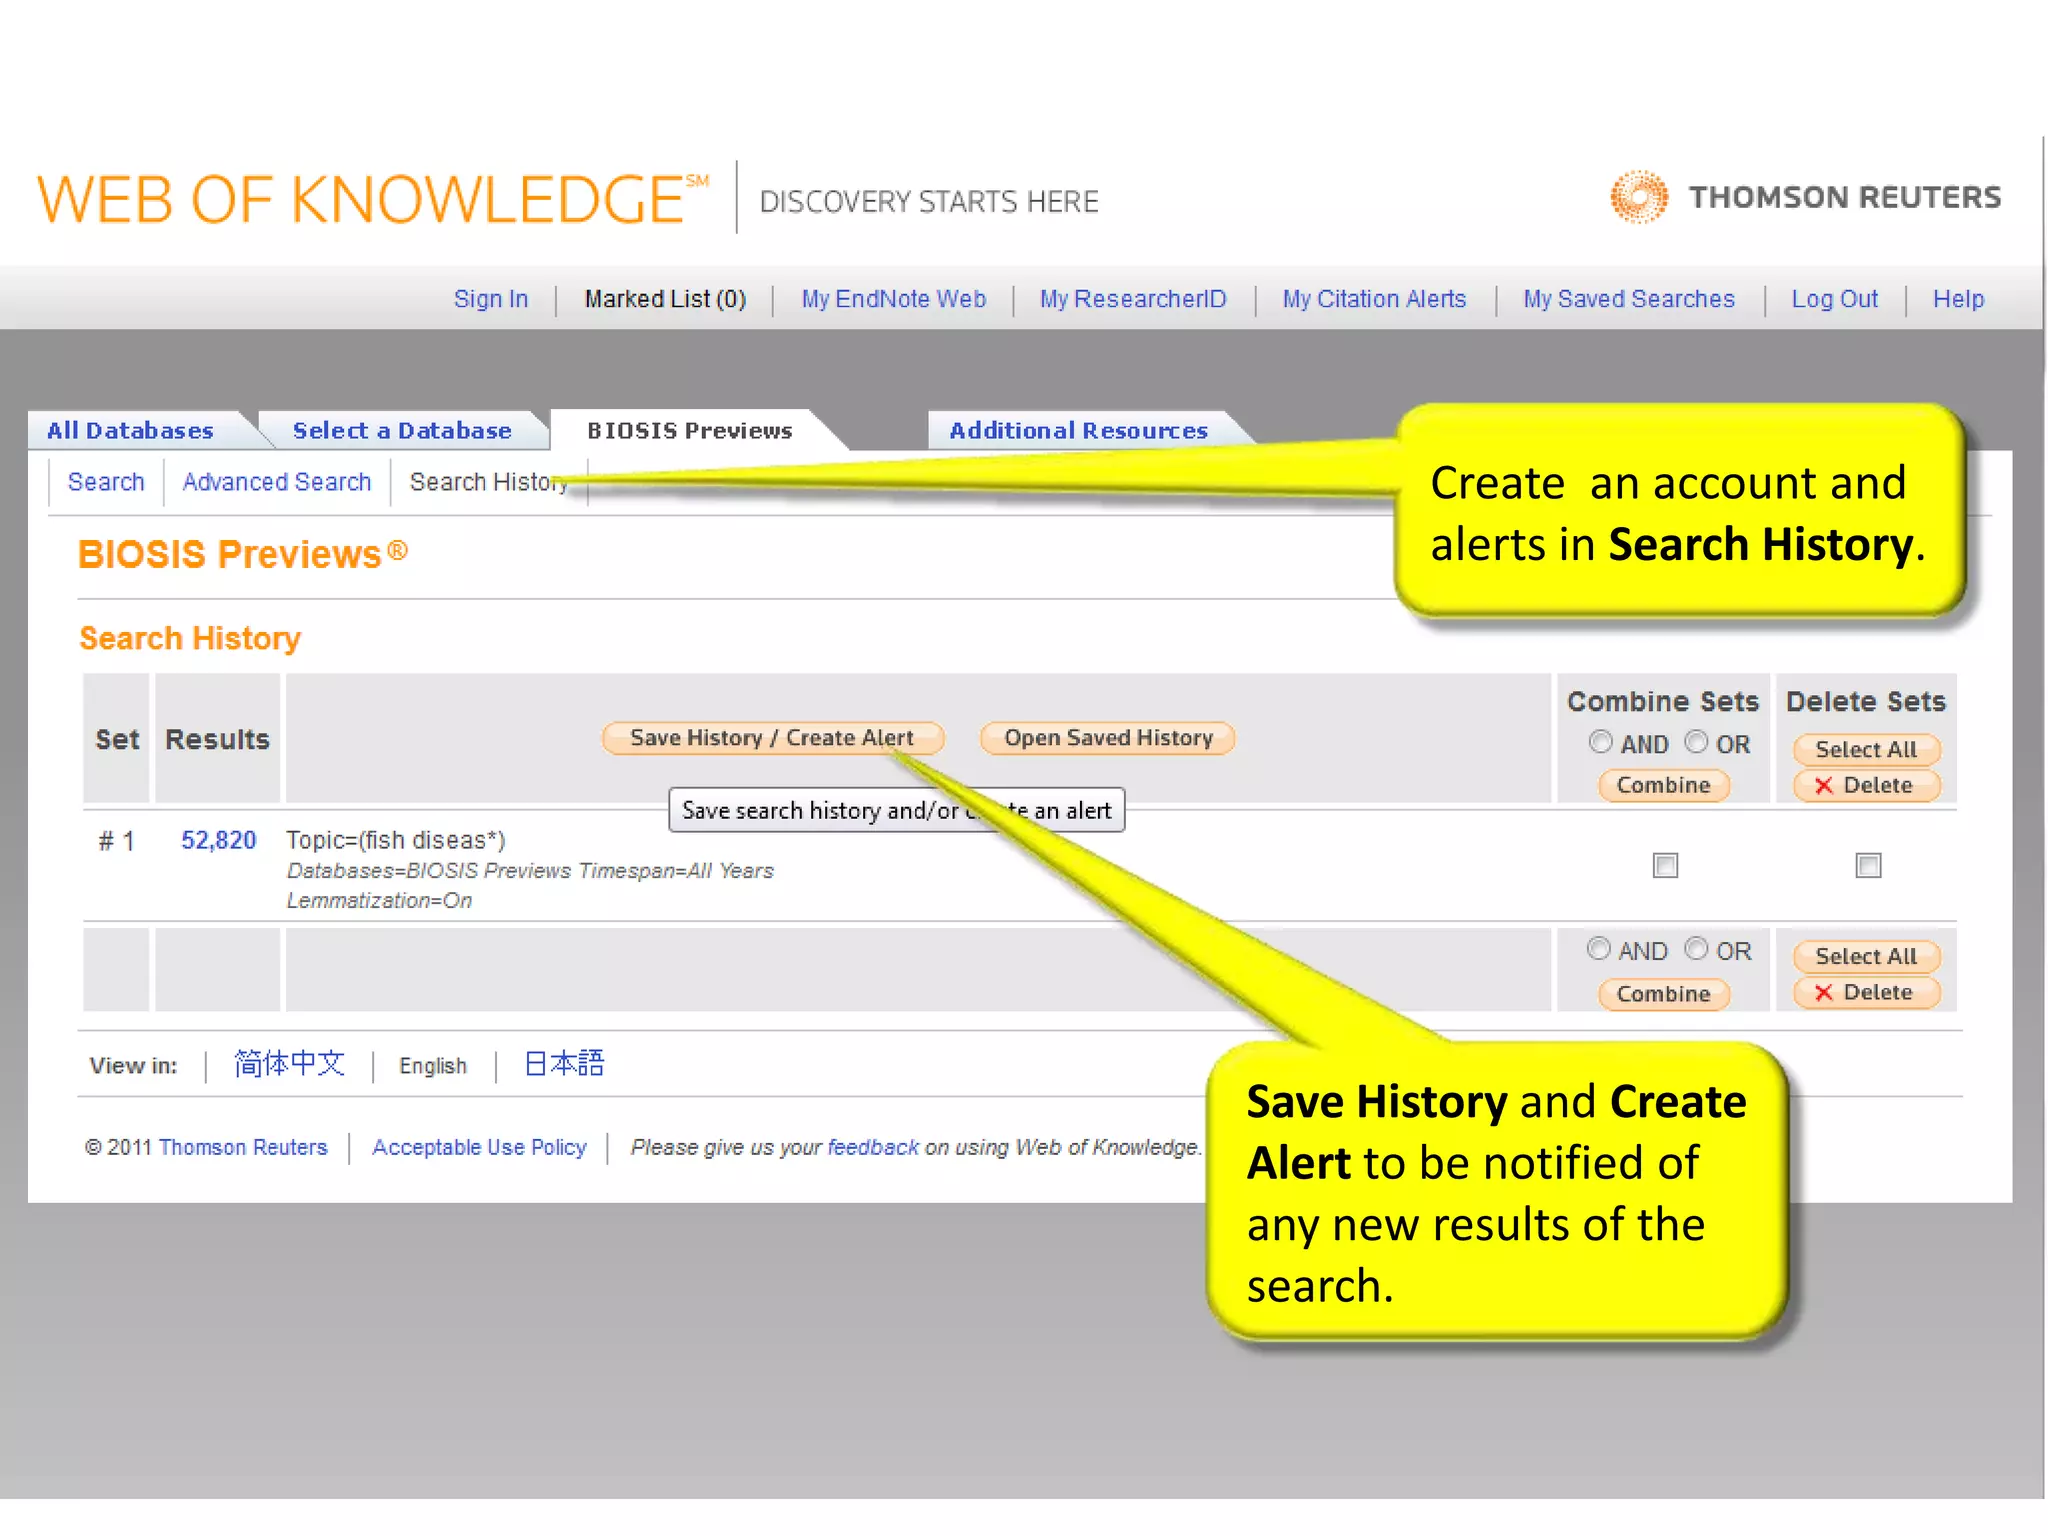Click the top Select All button
Viewport: 2048px width, 1536px height.
pos(1866,749)
